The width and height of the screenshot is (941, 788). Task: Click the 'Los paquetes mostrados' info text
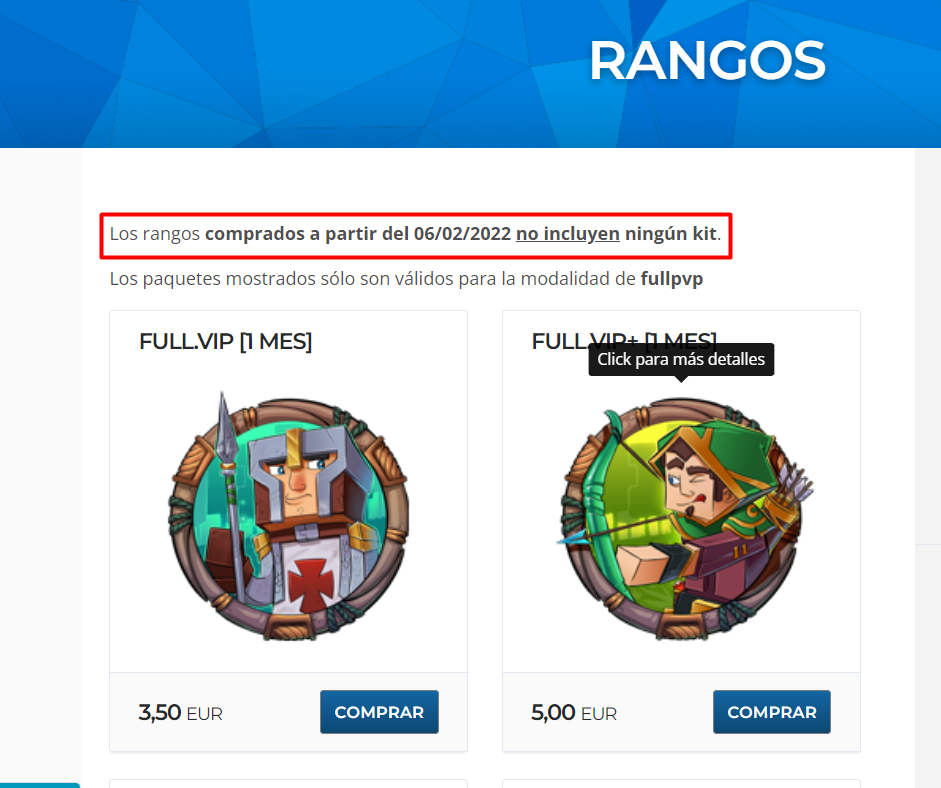(x=406, y=279)
